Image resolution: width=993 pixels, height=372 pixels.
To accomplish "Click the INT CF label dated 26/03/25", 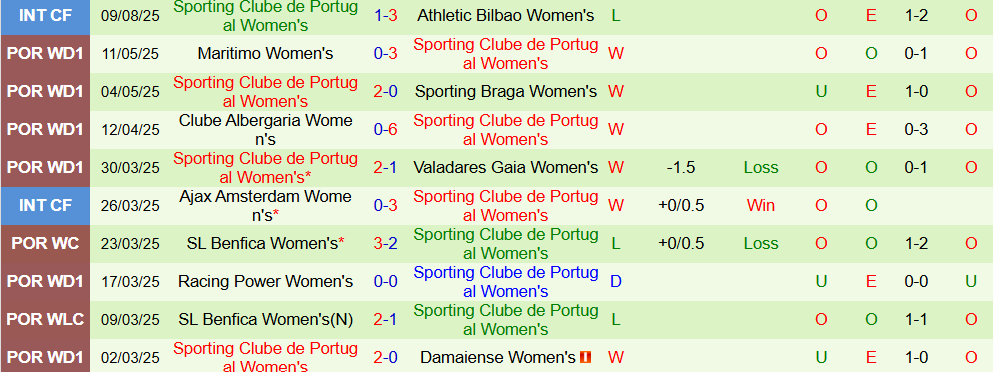I will 46,206.
